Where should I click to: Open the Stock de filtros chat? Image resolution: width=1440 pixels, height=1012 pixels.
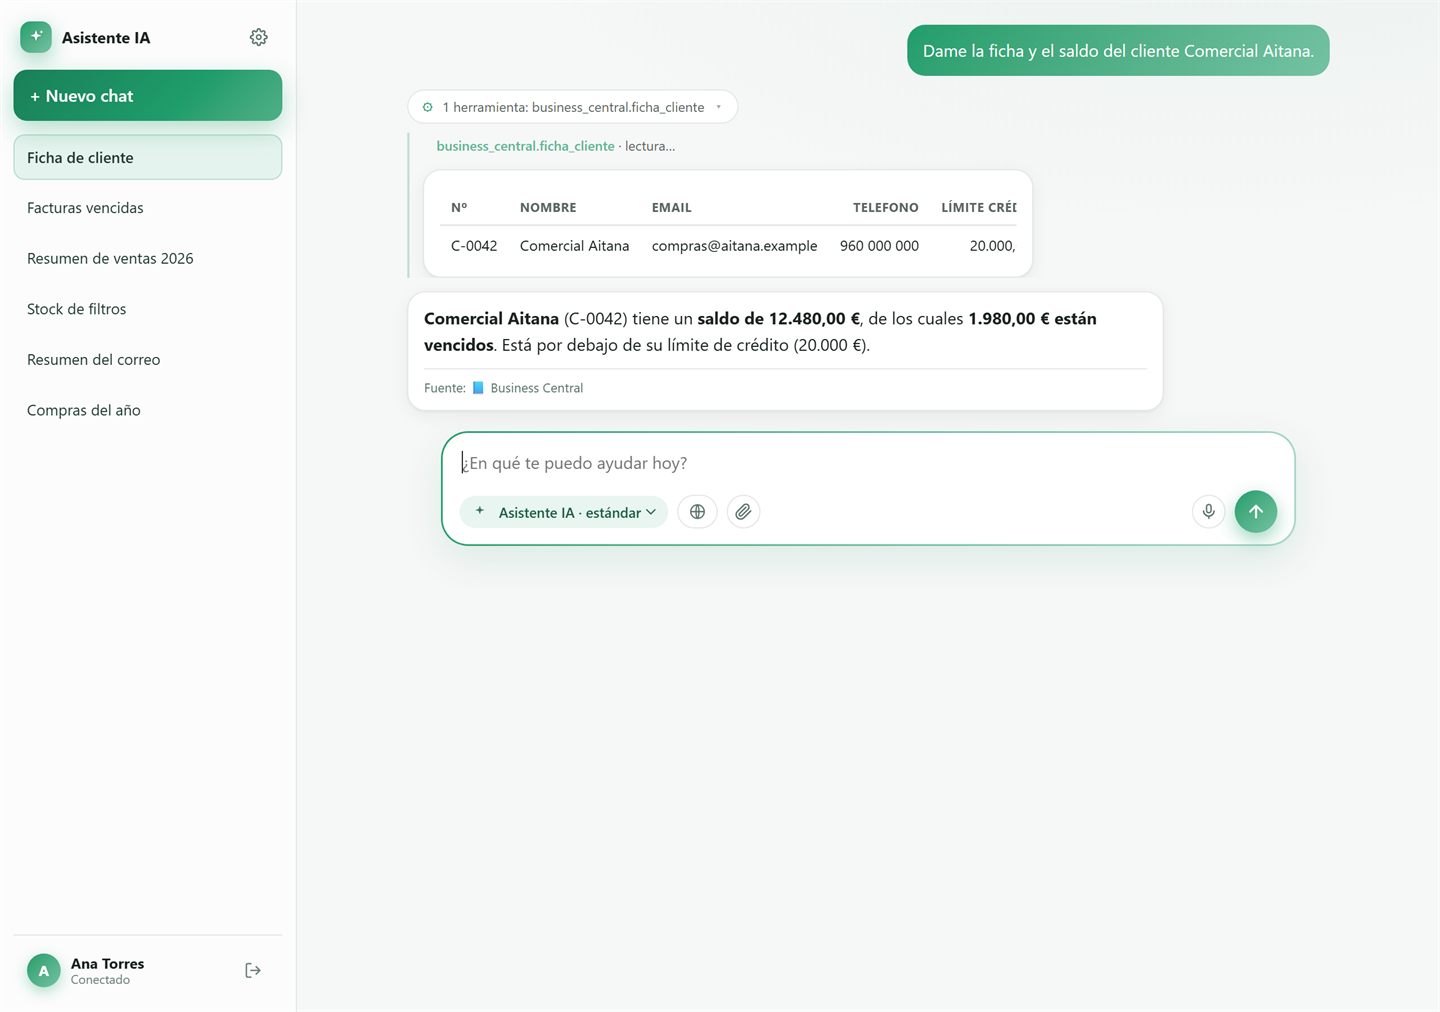click(148, 309)
